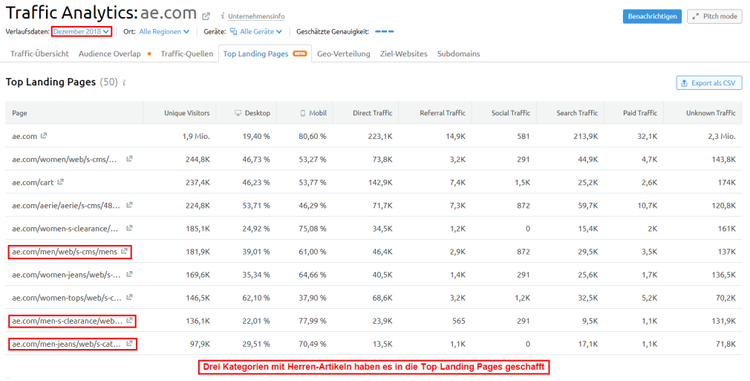This screenshot has width=750, height=381.
Task: Sort by Referral Traffic column header
Action: (442, 113)
